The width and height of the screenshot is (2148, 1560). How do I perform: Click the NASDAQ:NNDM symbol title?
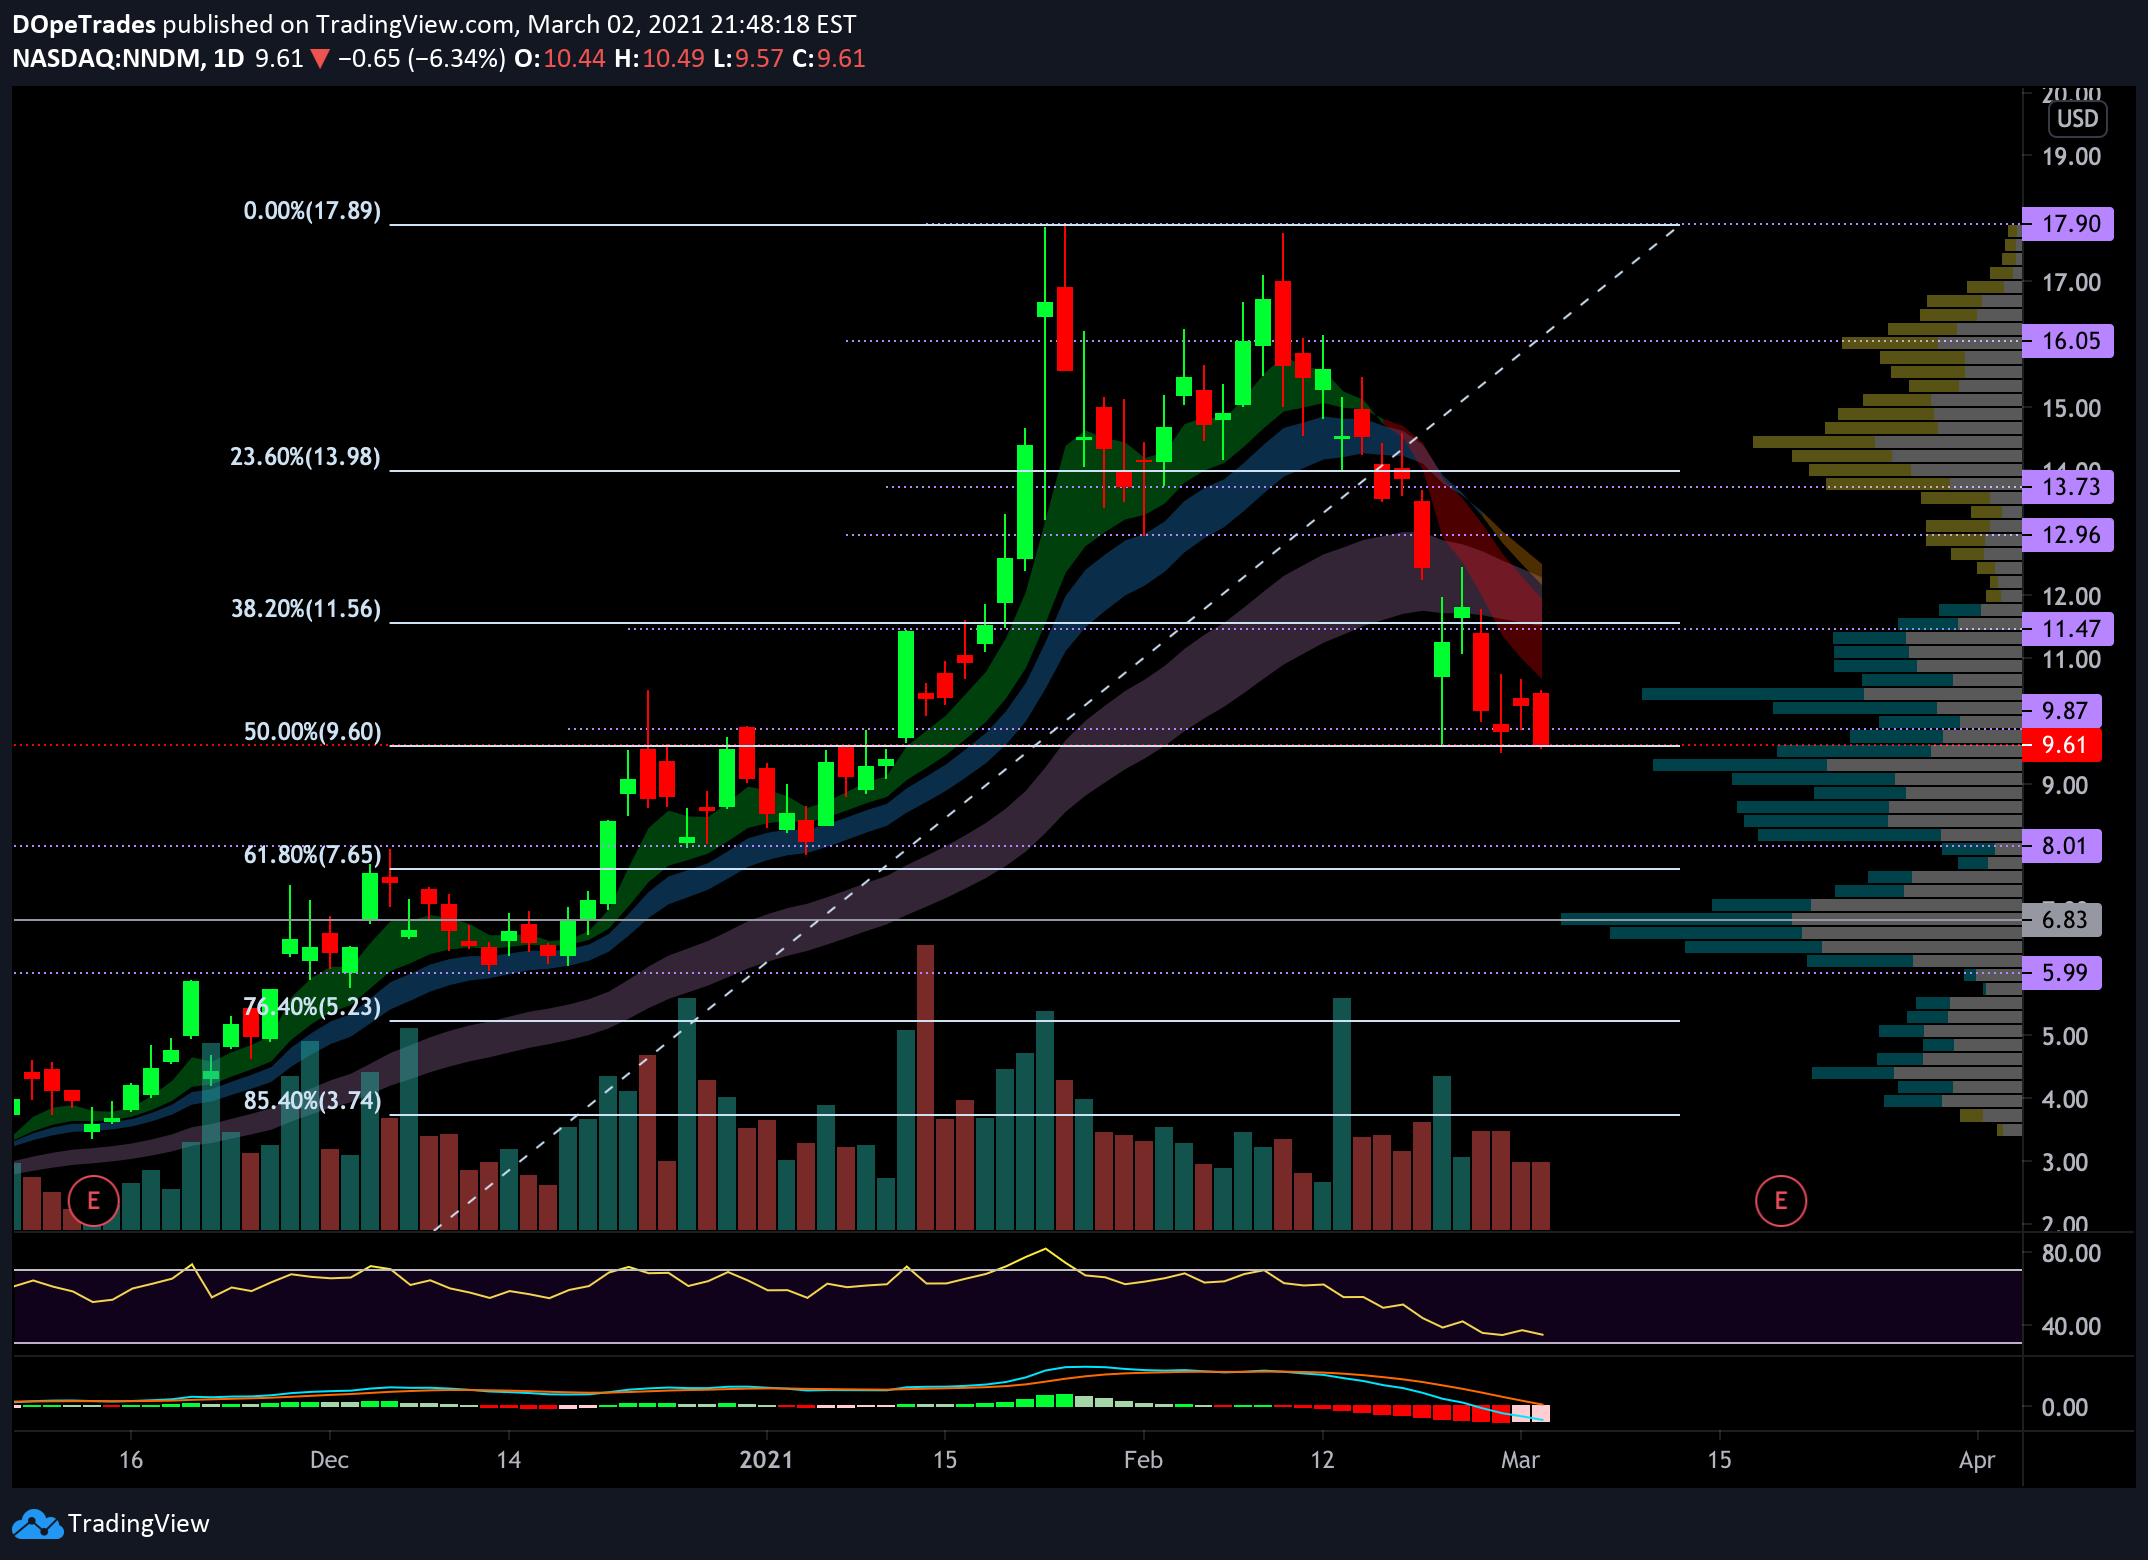pos(107,59)
